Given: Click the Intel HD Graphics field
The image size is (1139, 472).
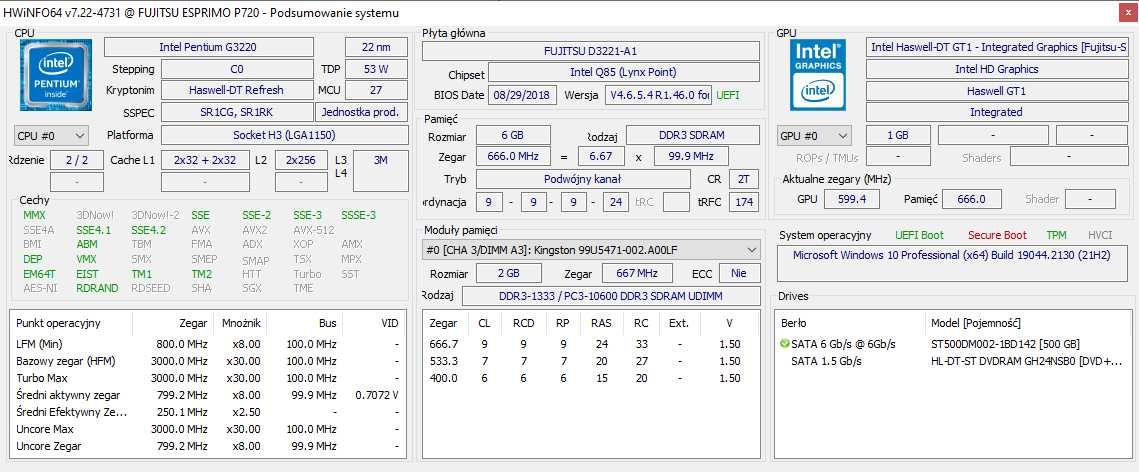Looking at the screenshot, I should 998,69.
